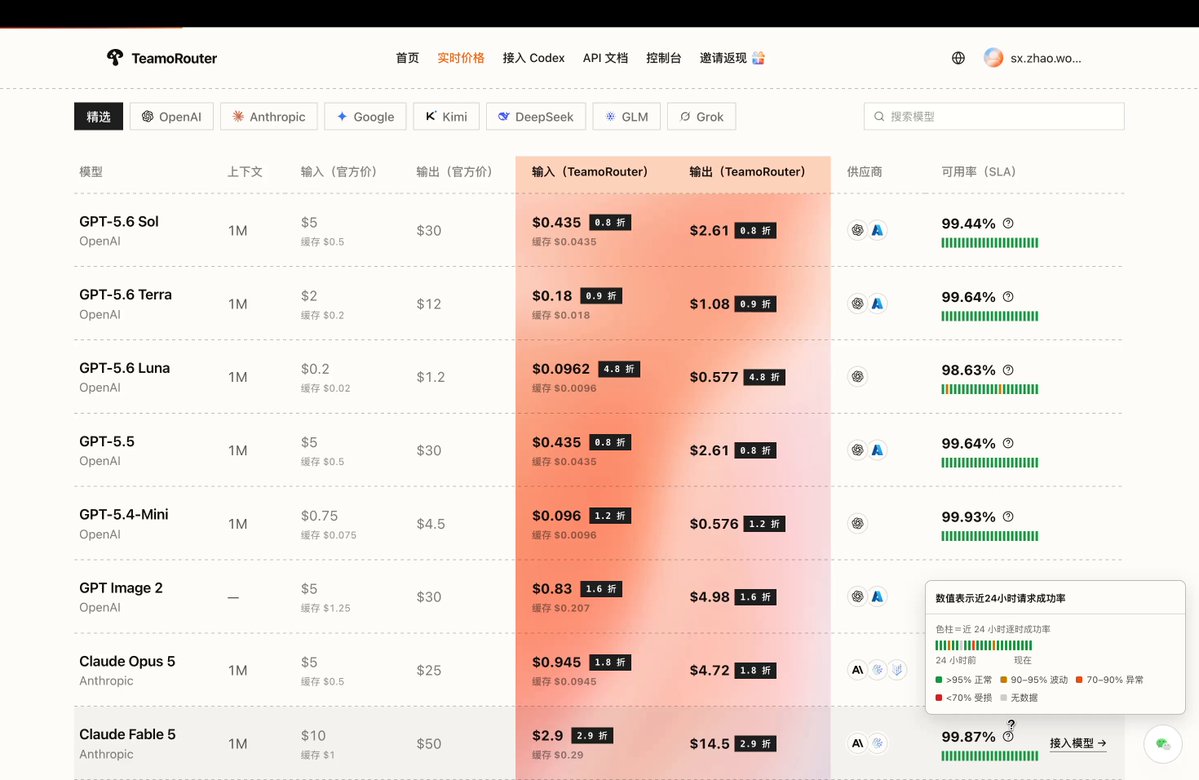Click the Claude Opus 5 model name

pos(127,661)
